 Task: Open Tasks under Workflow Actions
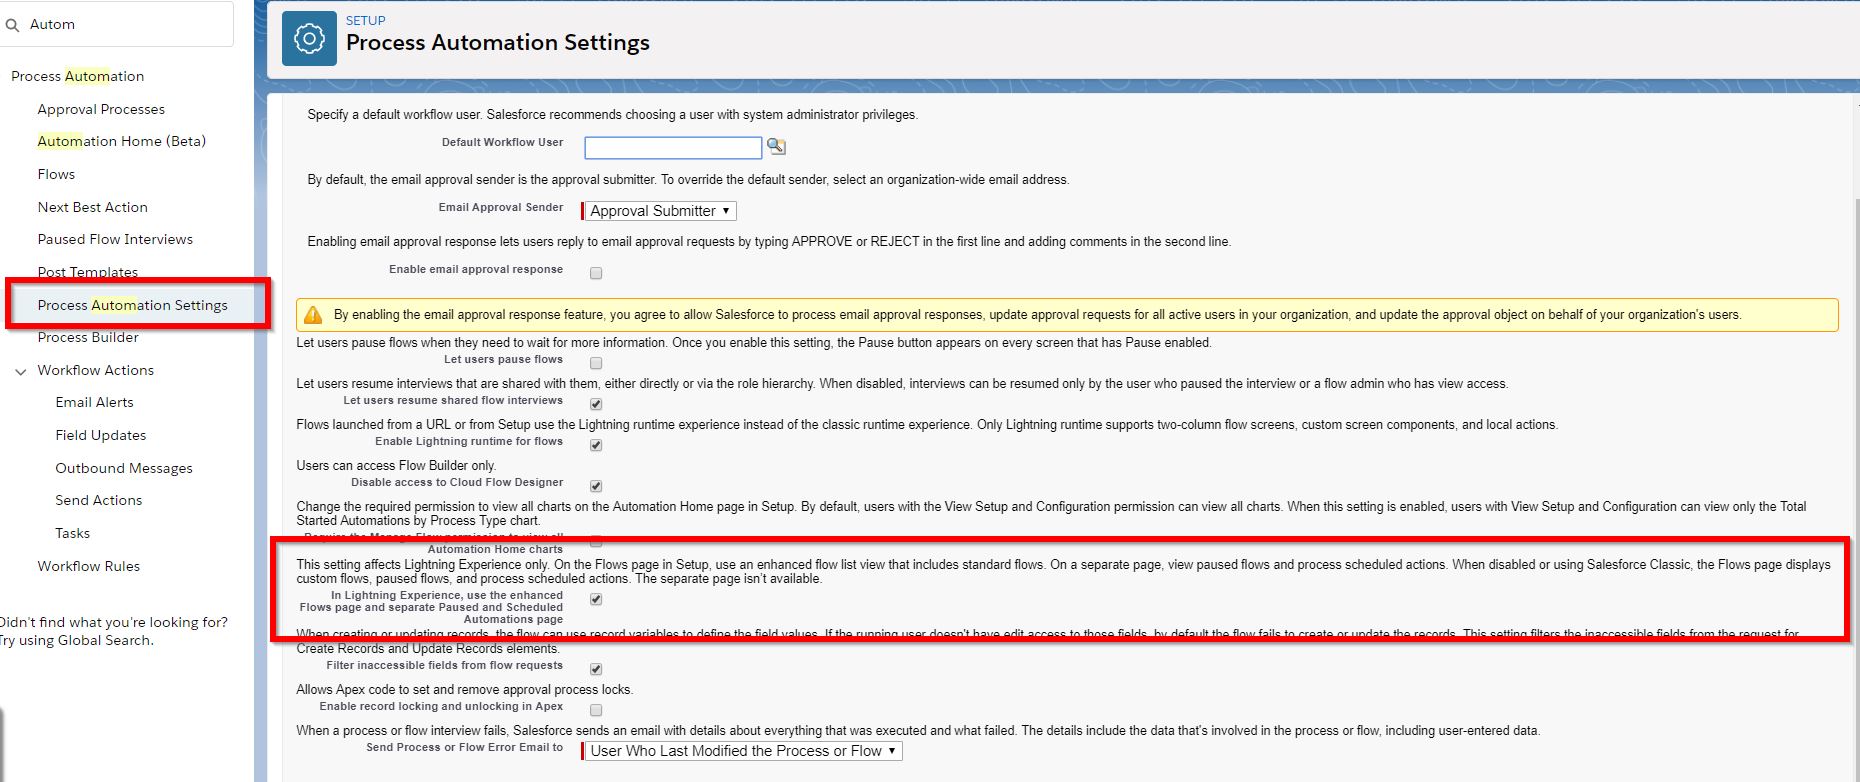[x=73, y=533]
